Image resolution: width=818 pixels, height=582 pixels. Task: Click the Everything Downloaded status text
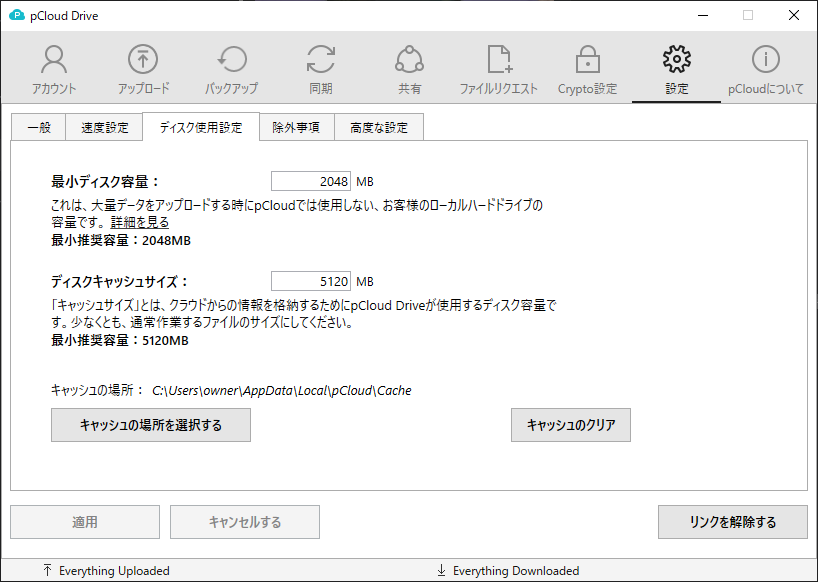coord(516,571)
